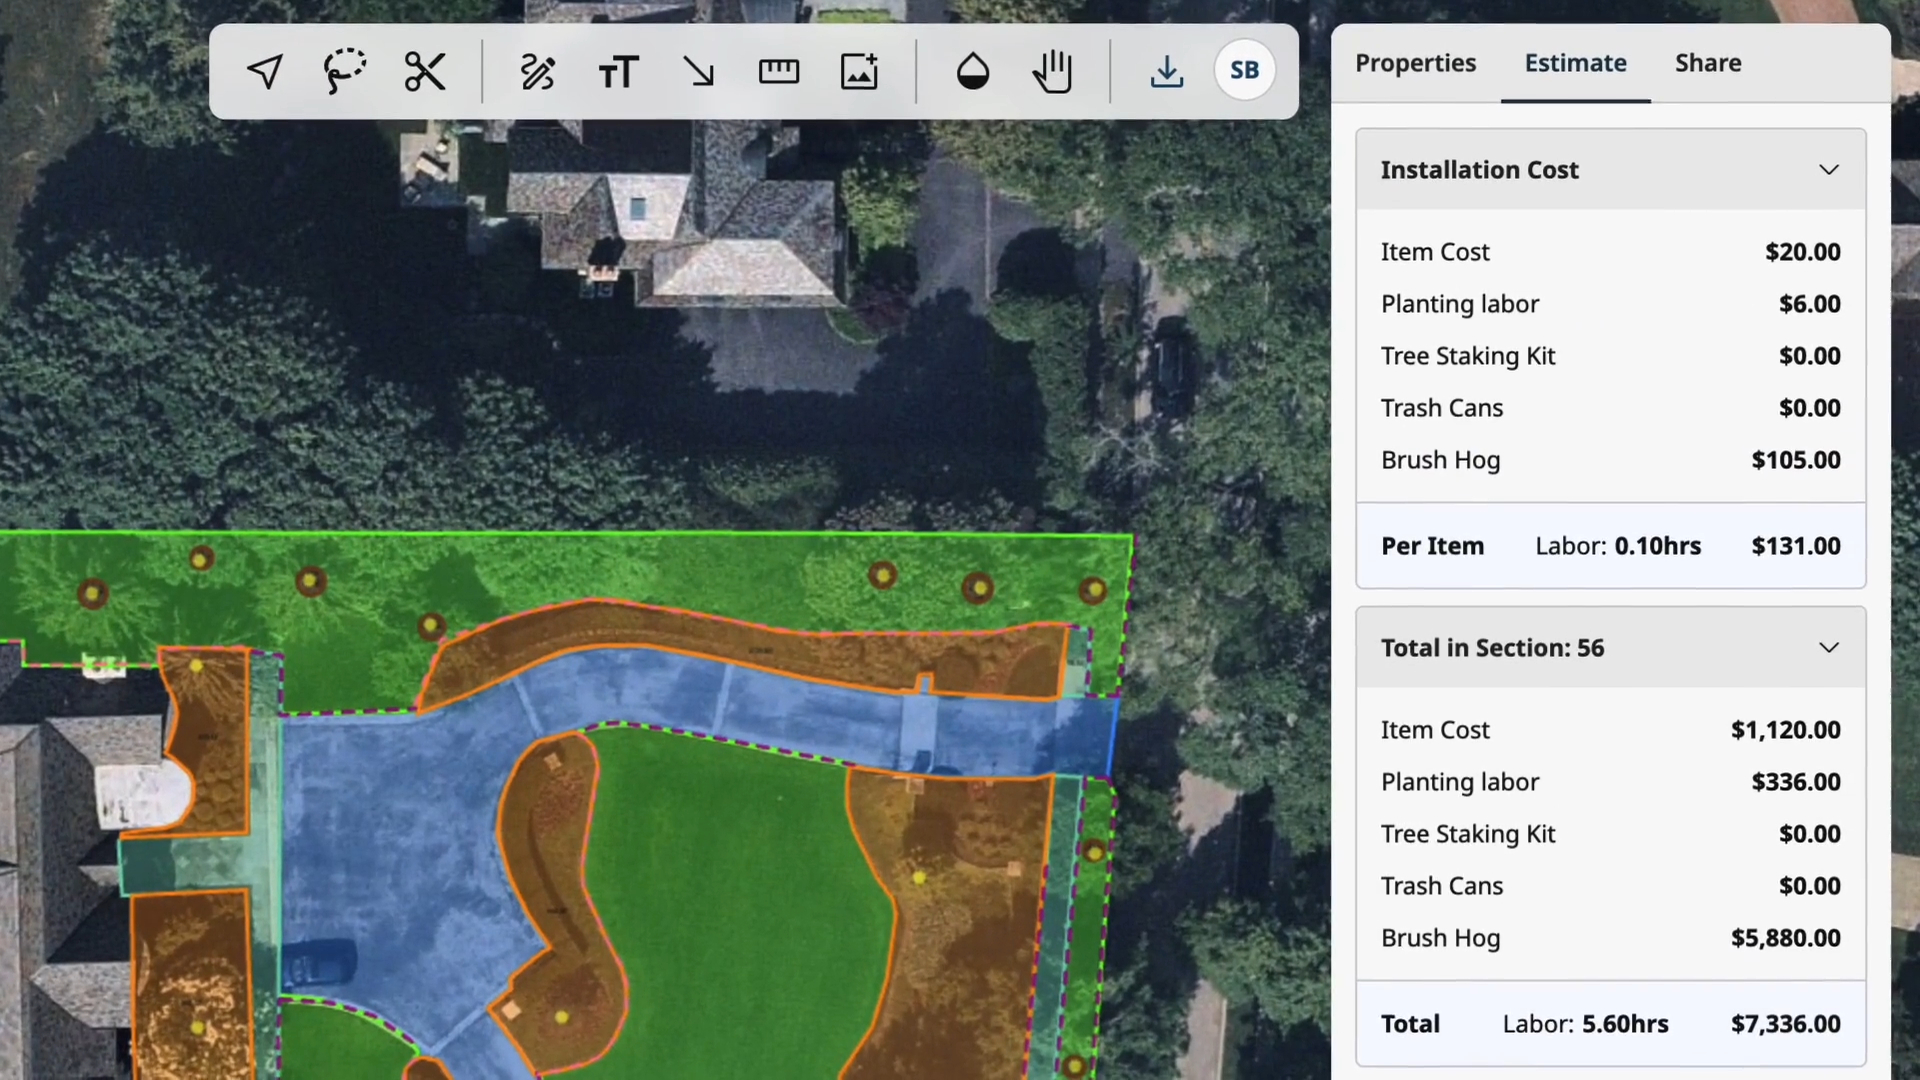Select the text annotation tool
This screenshot has height=1080, width=1920.
click(618, 71)
